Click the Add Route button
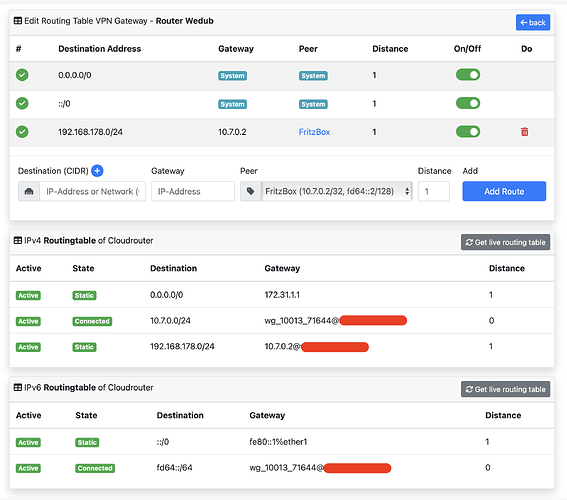 (504, 191)
